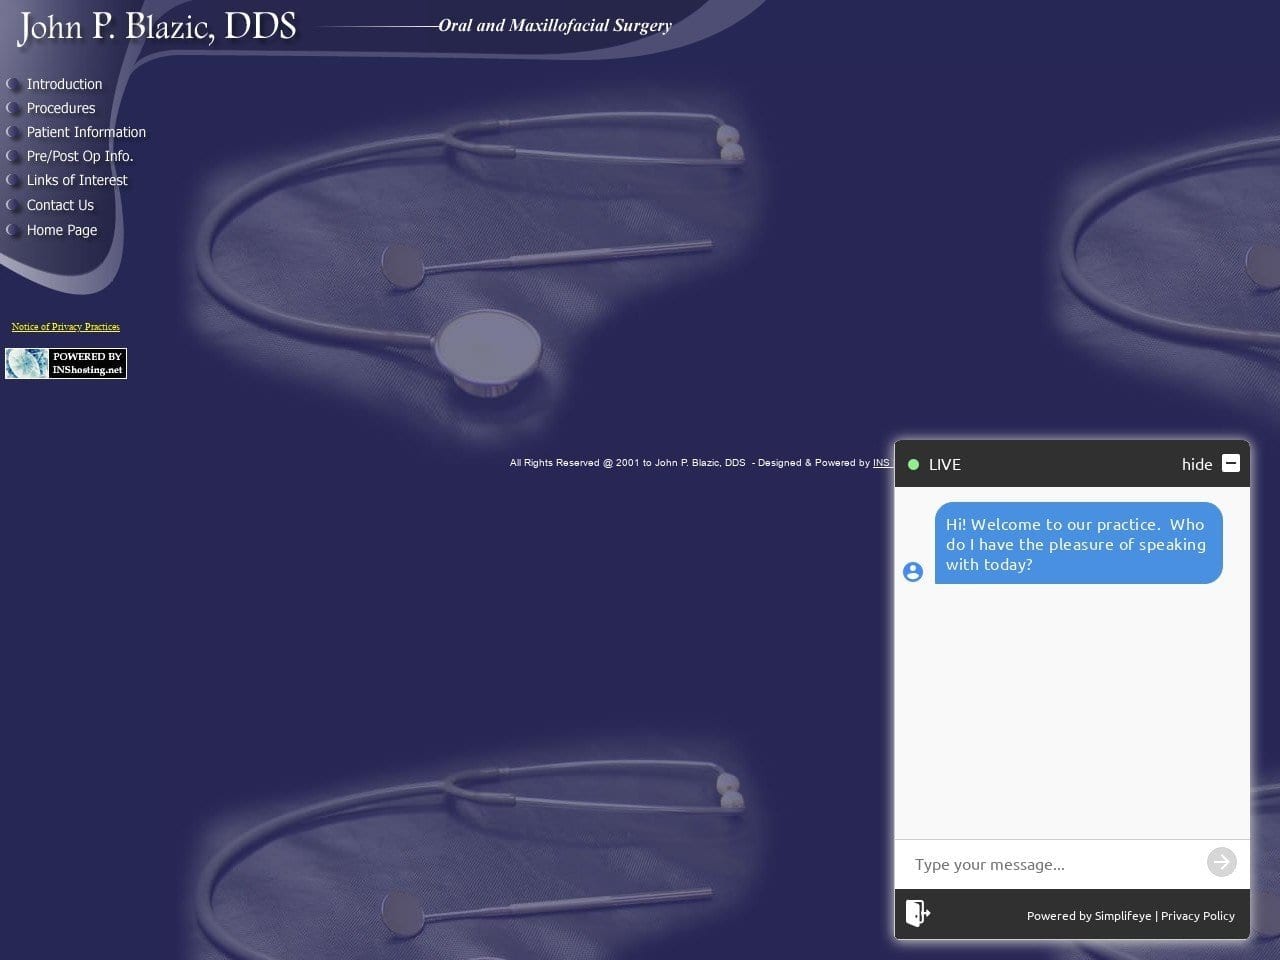Screen dimensions: 1280x960
Task: Open Notice of Privacy Practices link
Action: point(66,327)
